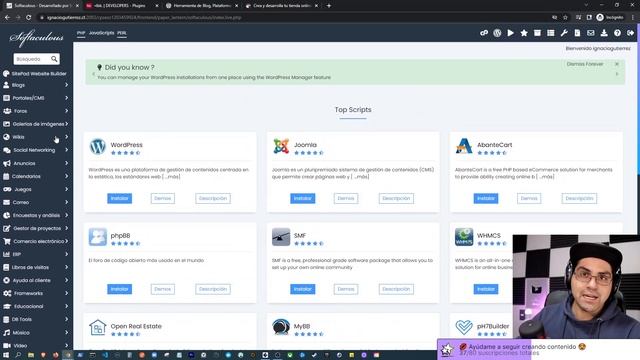The width and height of the screenshot is (640, 360).
Task: Bookmark this page with star icon
Action: (x=565, y=18)
